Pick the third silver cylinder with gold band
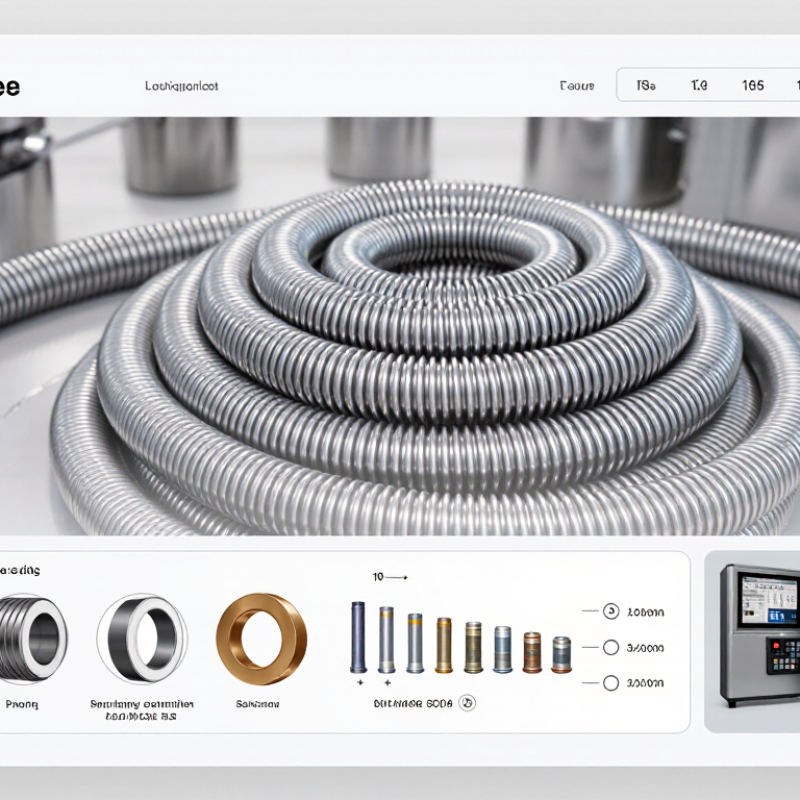The image size is (800, 800). (x=415, y=643)
